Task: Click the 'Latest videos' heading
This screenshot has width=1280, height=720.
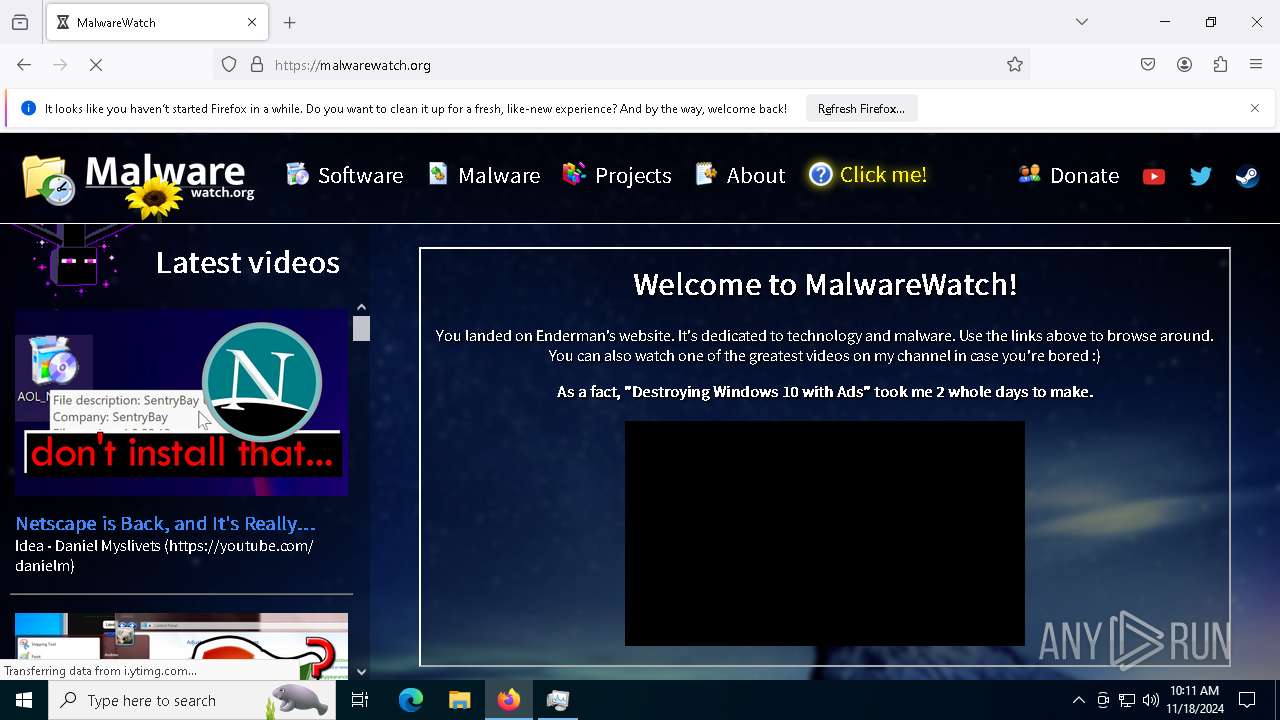Action: (248, 262)
